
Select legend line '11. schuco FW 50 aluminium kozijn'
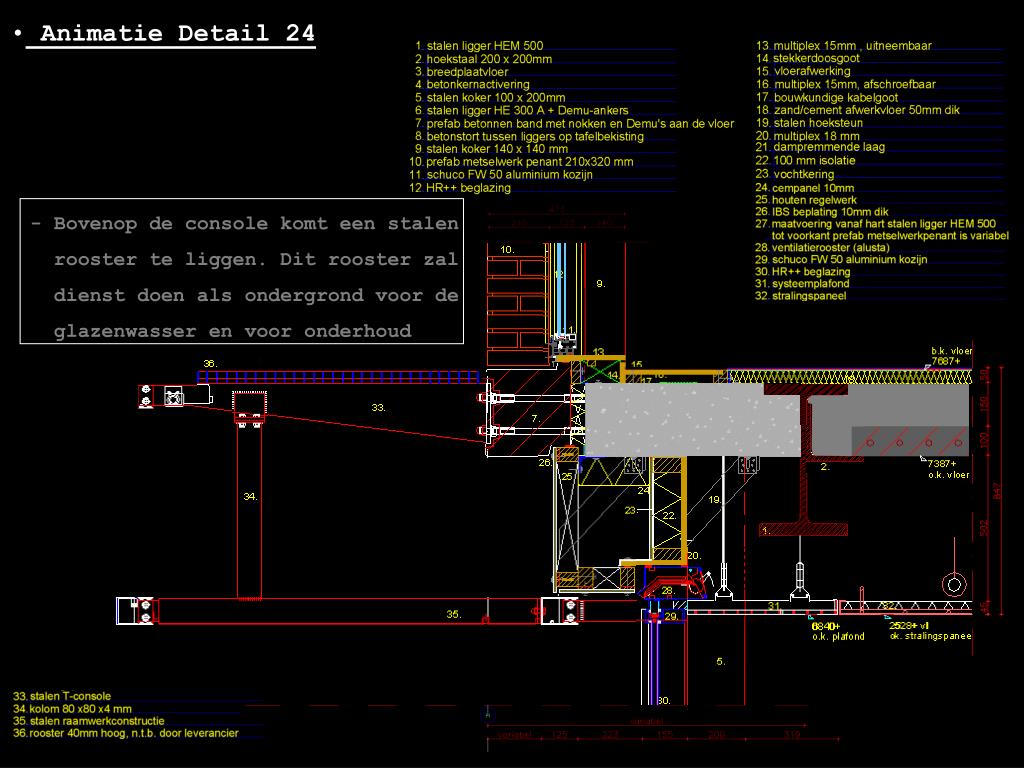(x=501, y=174)
